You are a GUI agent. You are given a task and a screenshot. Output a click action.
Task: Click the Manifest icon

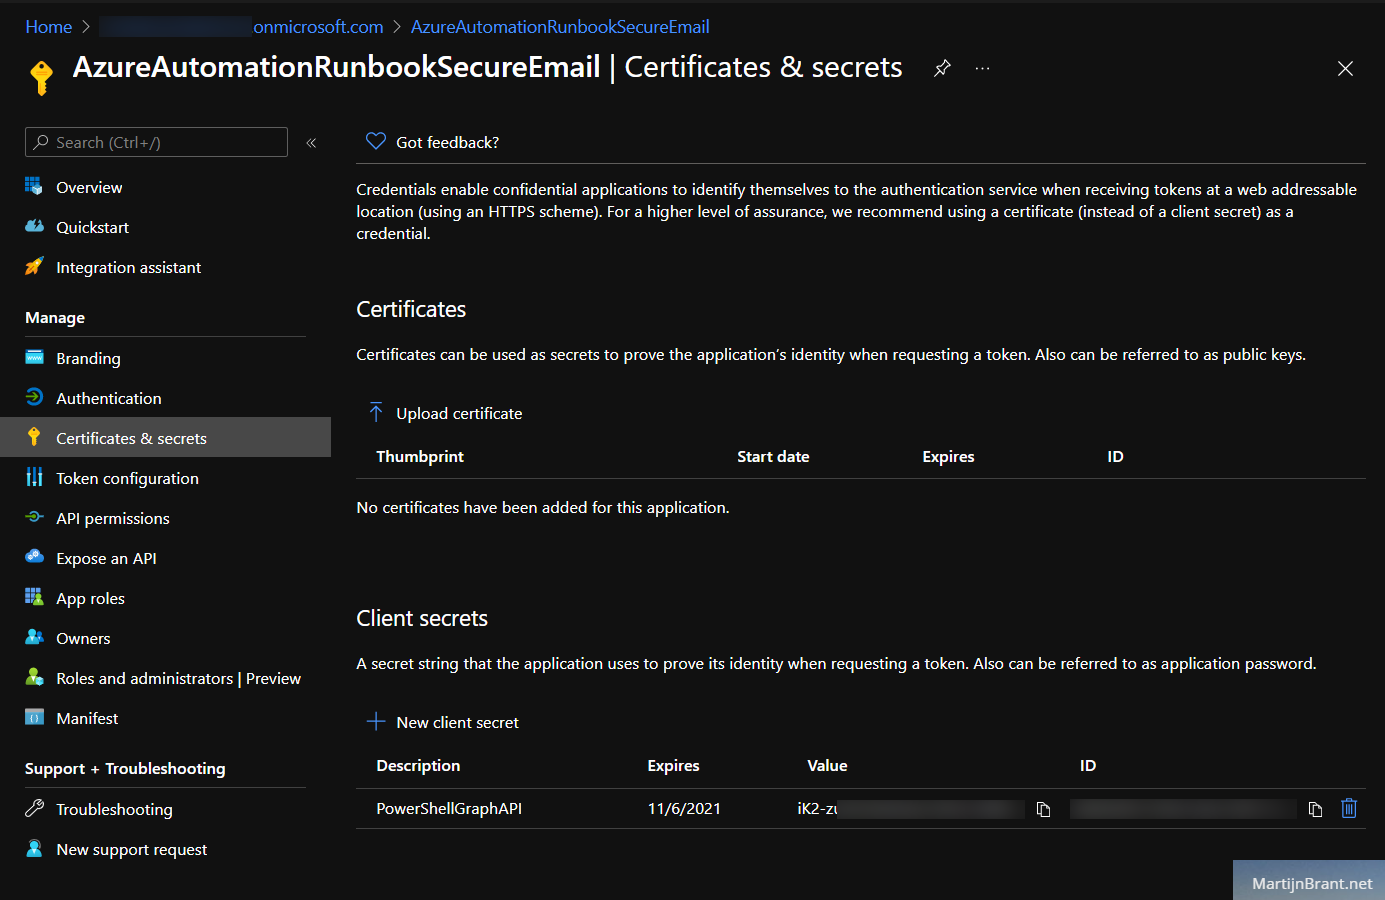tap(34, 717)
